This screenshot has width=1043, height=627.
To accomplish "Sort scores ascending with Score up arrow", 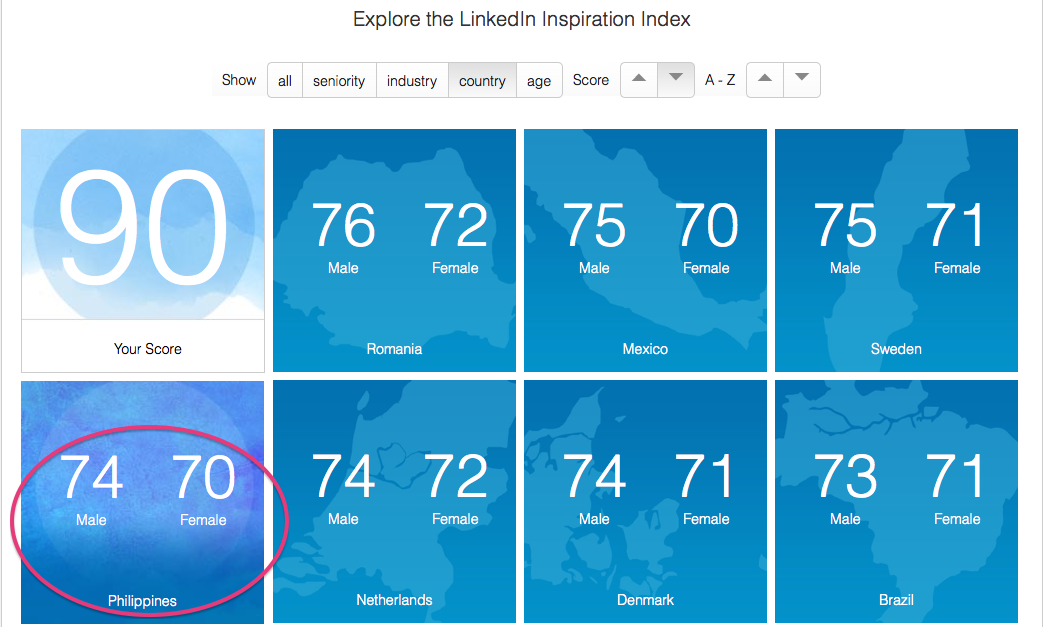I will click(x=639, y=80).
